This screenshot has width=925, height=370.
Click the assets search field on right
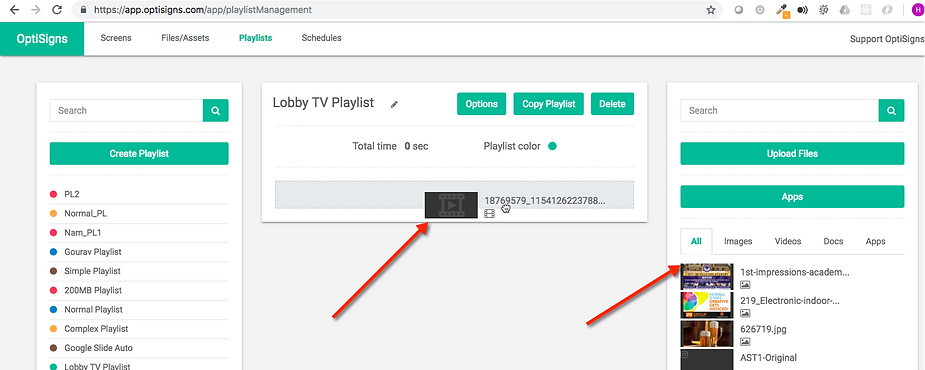[x=779, y=110]
